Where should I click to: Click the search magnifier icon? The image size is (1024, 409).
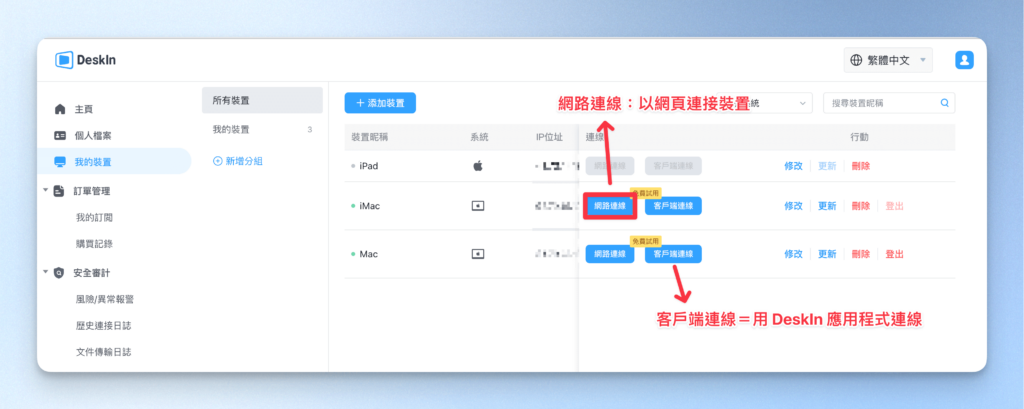[944, 103]
